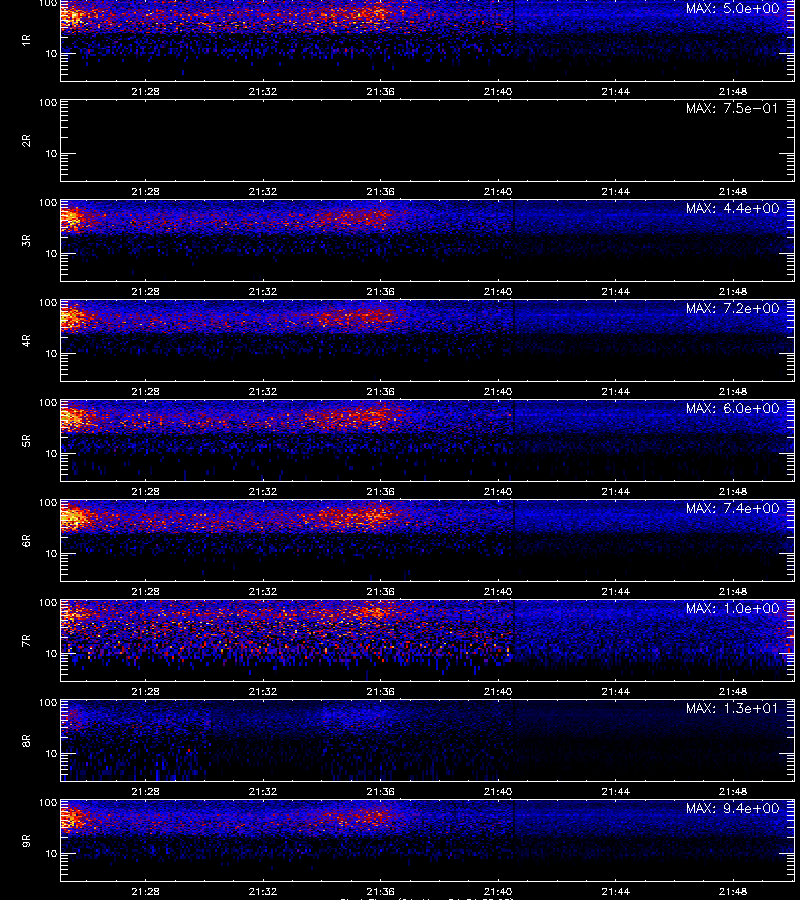Click 21:32 time label below panel 2R

coord(263,192)
